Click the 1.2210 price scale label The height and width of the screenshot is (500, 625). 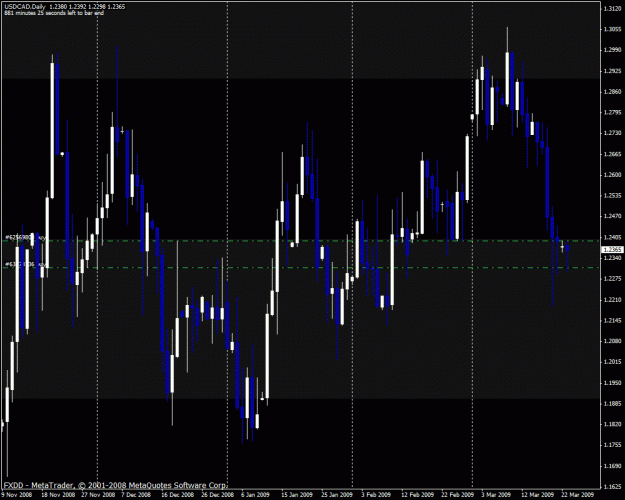tap(613, 299)
